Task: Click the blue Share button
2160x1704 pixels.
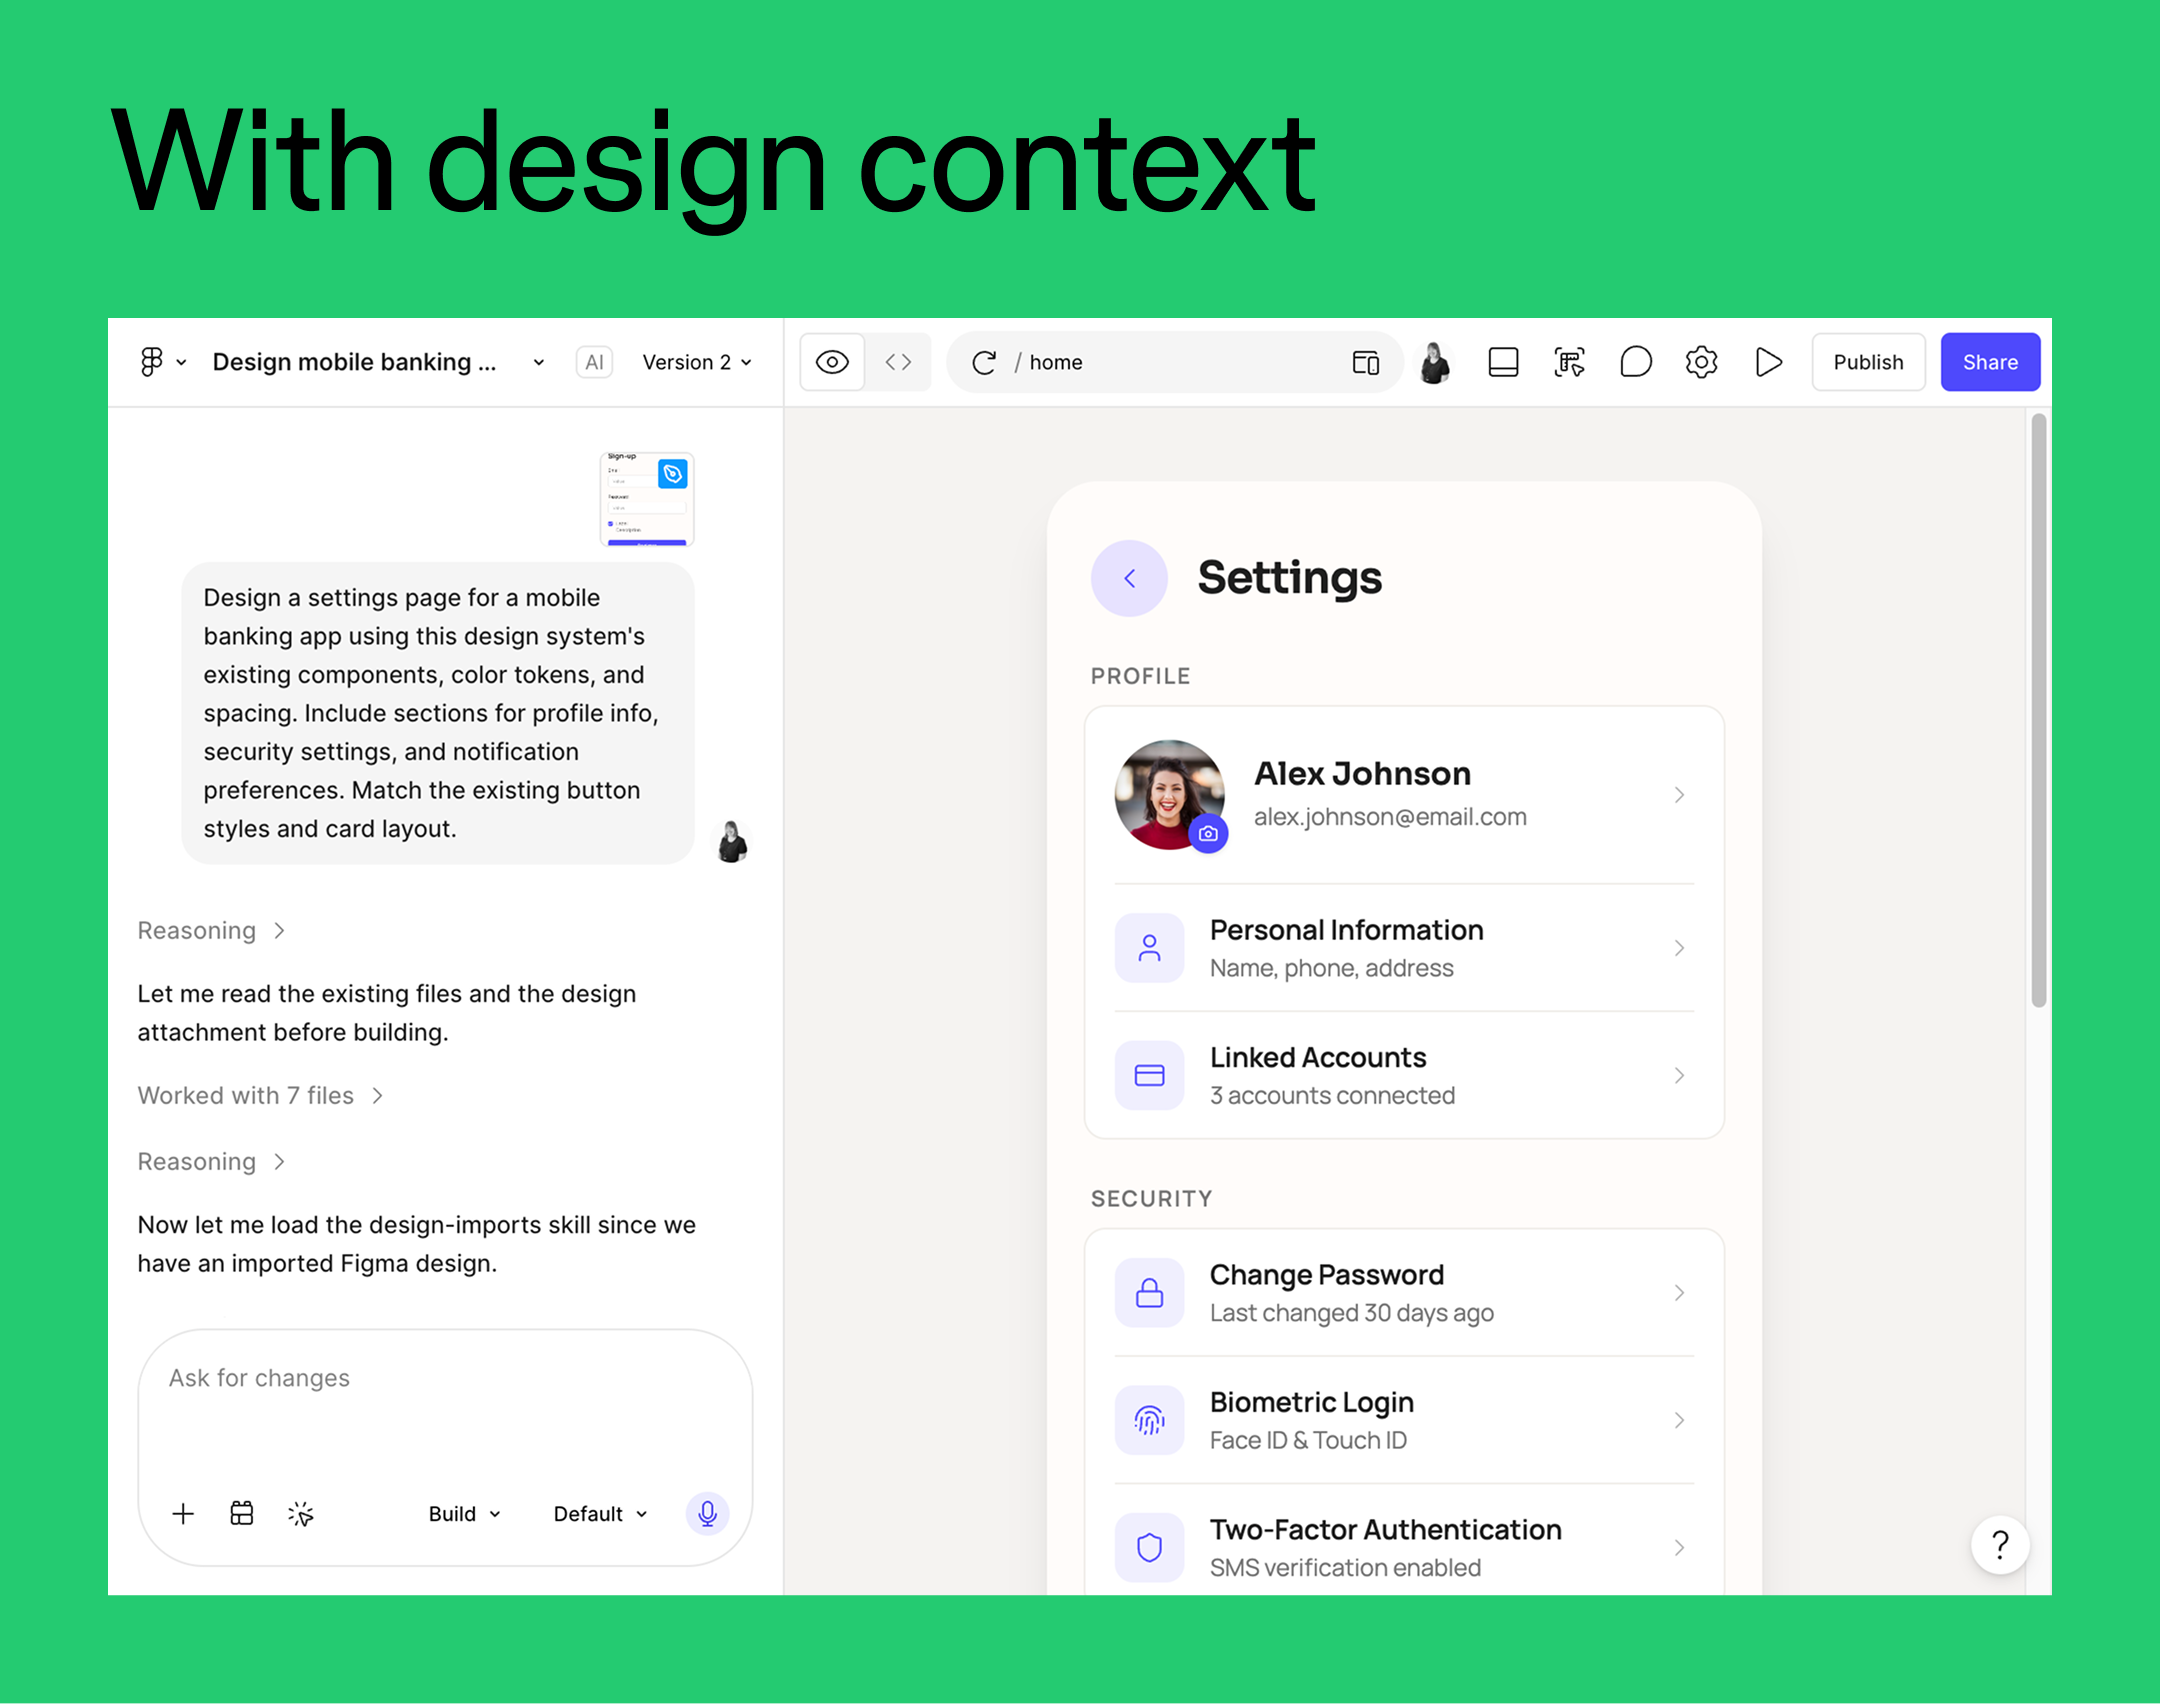Action: 1990,362
